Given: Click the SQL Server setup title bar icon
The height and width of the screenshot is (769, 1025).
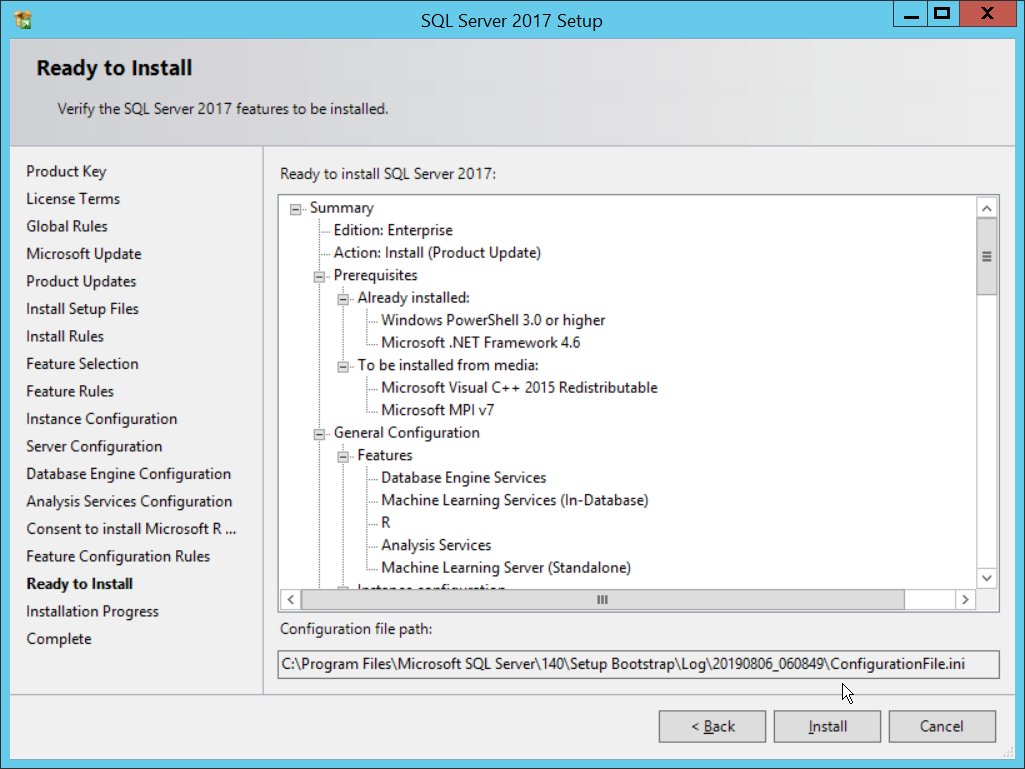Looking at the screenshot, I should (x=23, y=19).
